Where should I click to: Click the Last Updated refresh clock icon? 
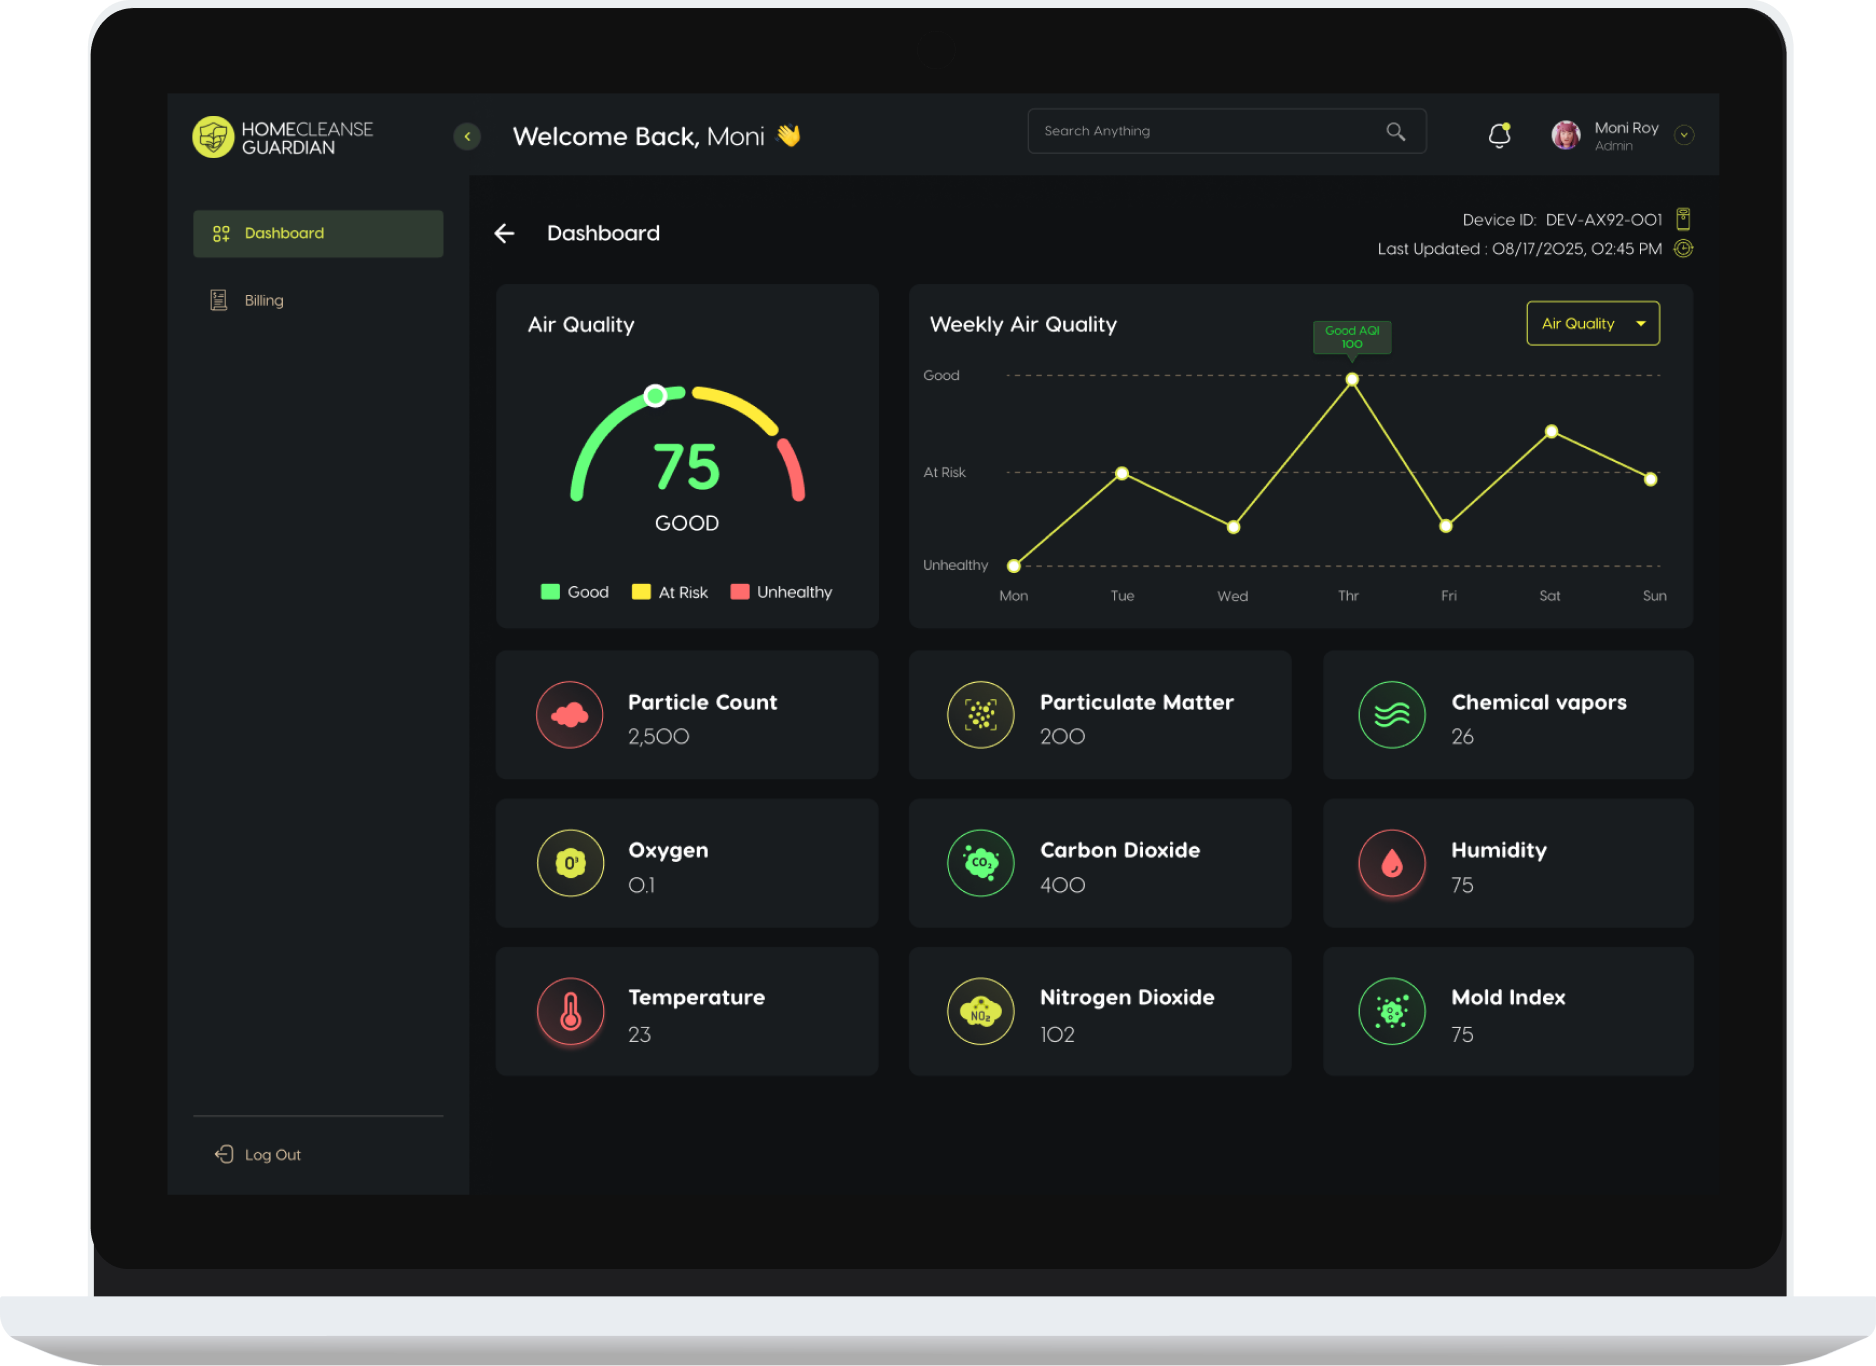click(1683, 249)
